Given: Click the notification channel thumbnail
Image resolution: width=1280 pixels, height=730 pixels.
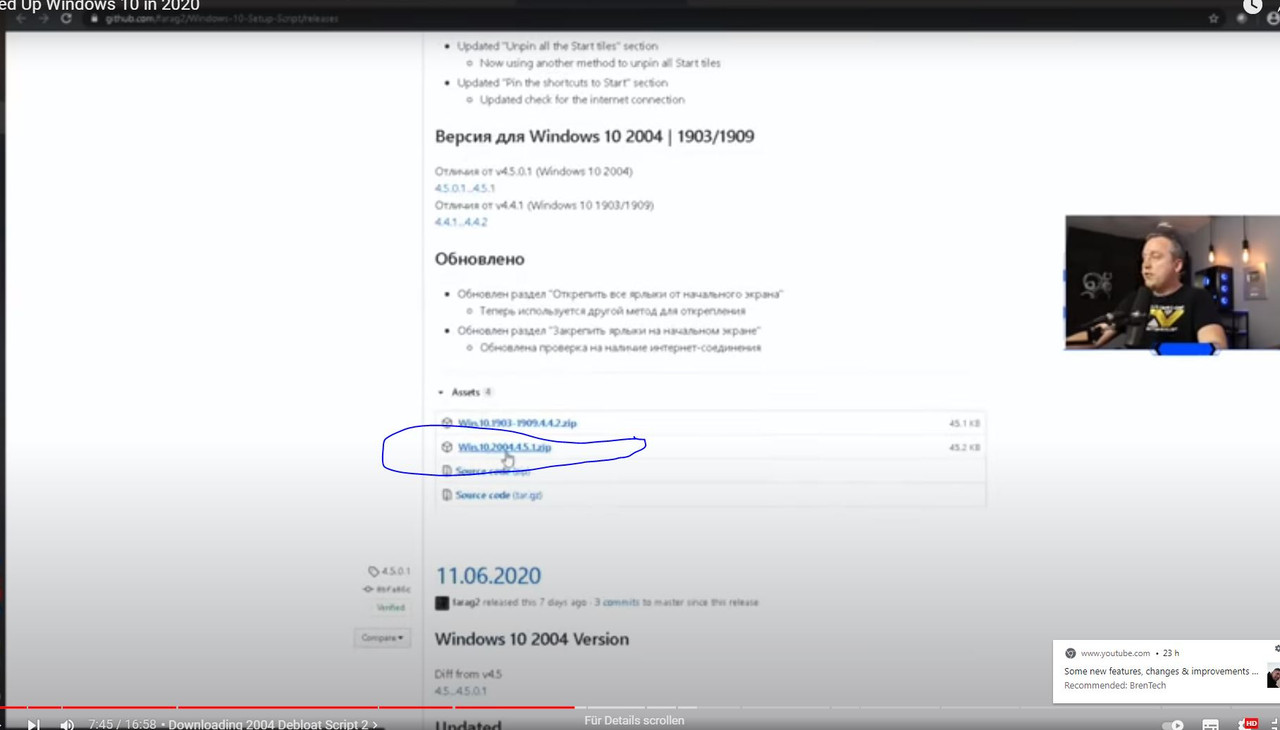Looking at the screenshot, I should [x=1273, y=676].
